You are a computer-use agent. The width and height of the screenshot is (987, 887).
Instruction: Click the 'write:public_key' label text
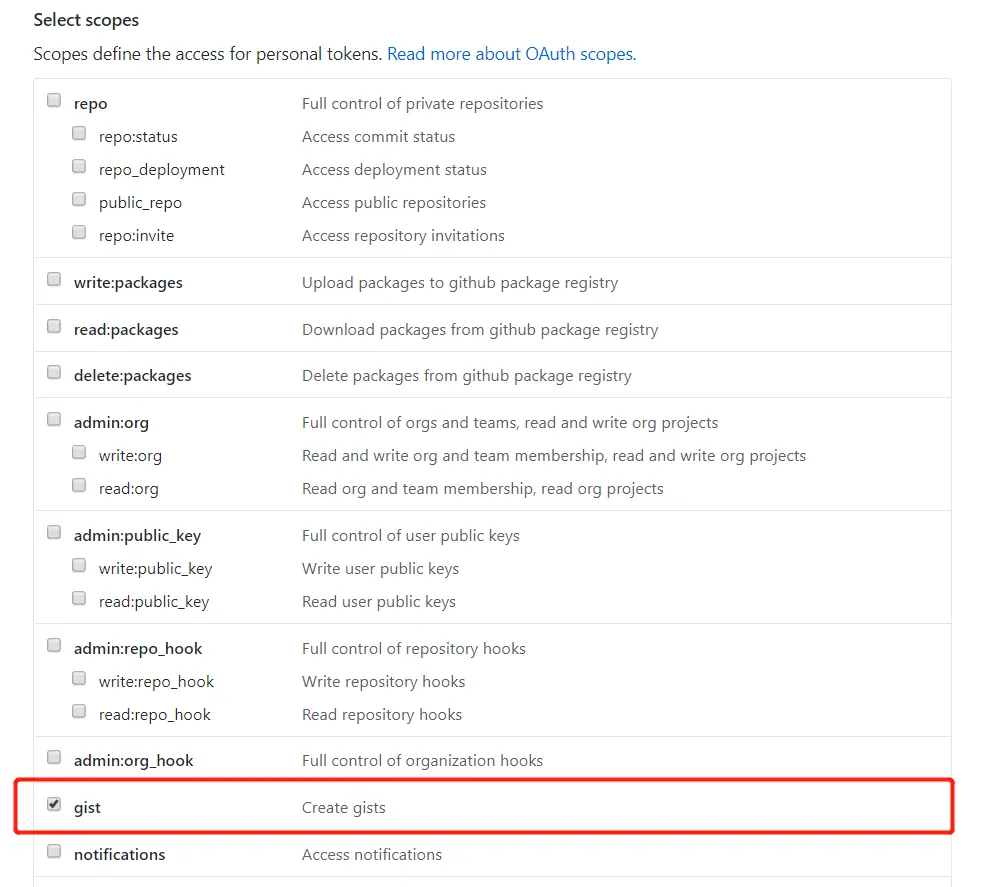click(155, 569)
